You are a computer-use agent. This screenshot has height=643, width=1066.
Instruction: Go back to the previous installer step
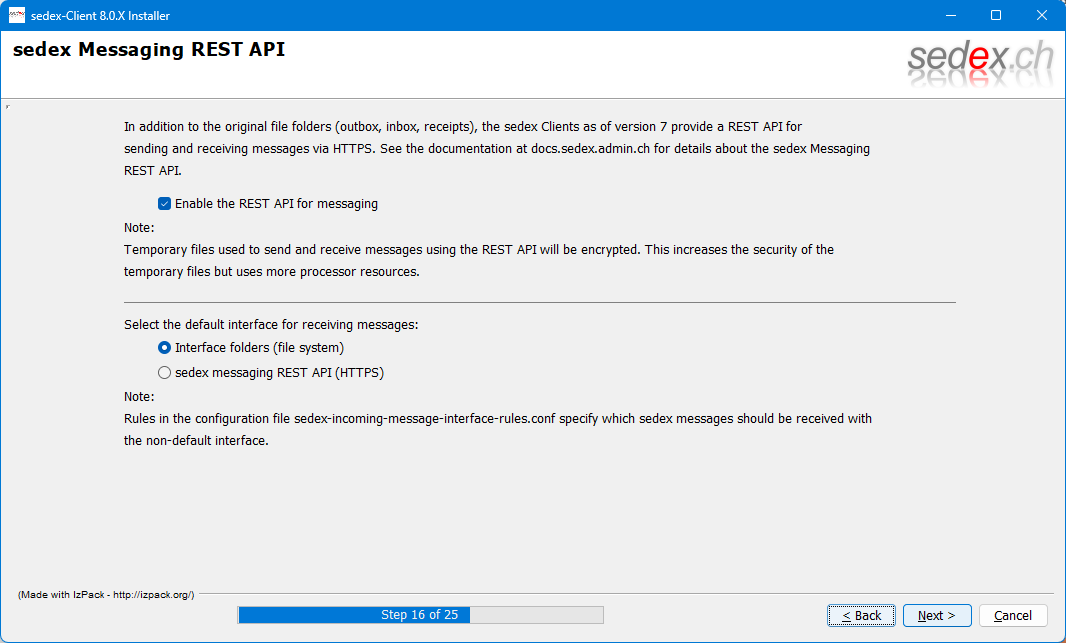(x=861, y=615)
